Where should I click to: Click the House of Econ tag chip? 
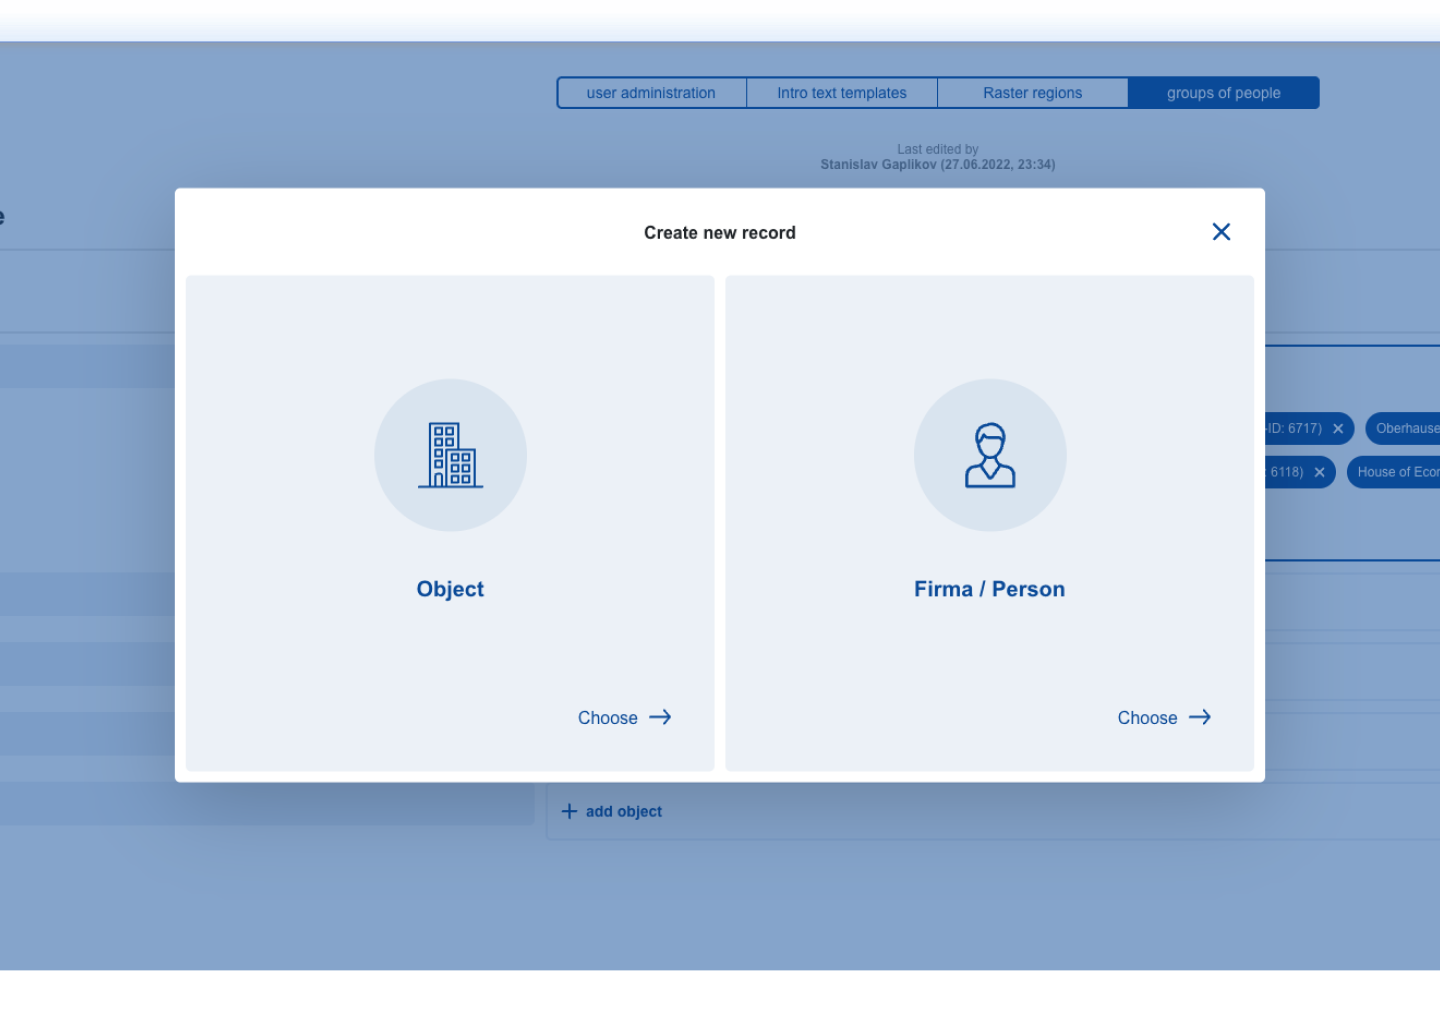pyautogui.click(x=1394, y=472)
